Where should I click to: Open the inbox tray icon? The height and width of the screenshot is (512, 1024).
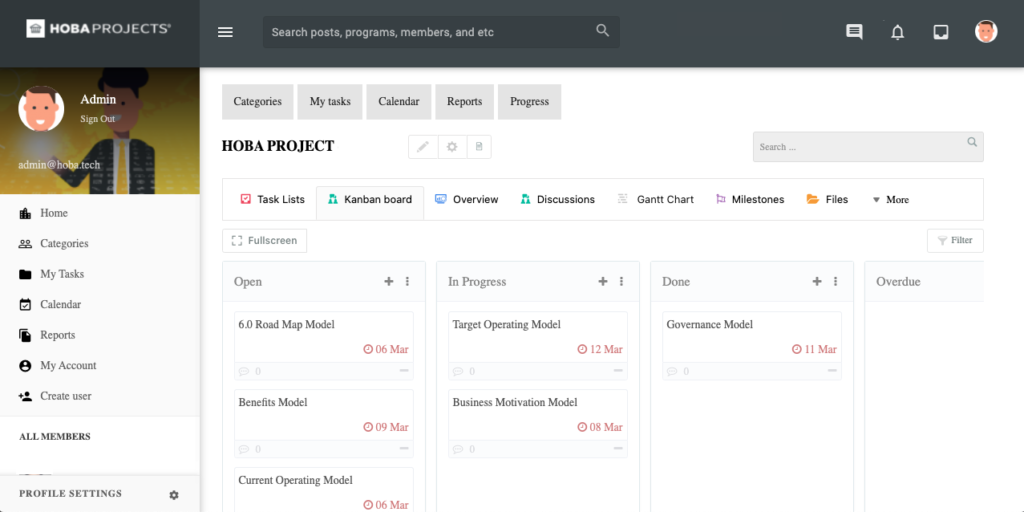[941, 32]
